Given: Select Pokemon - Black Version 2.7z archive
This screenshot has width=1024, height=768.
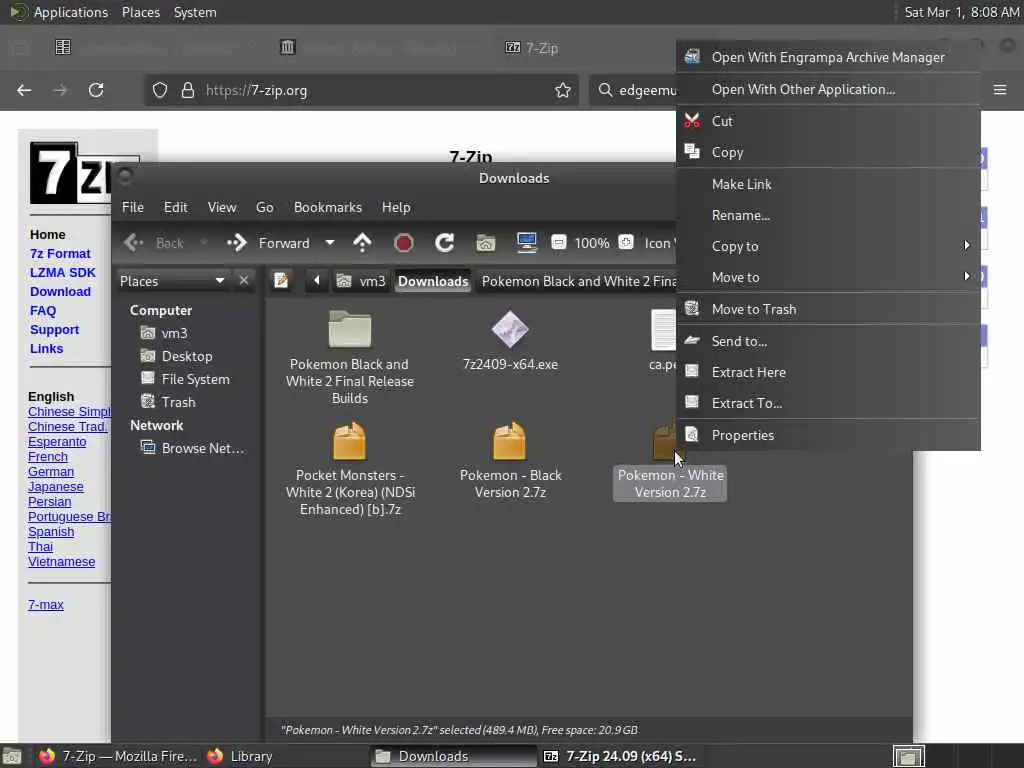Looking at the screenshot, I should click(510, 460).
